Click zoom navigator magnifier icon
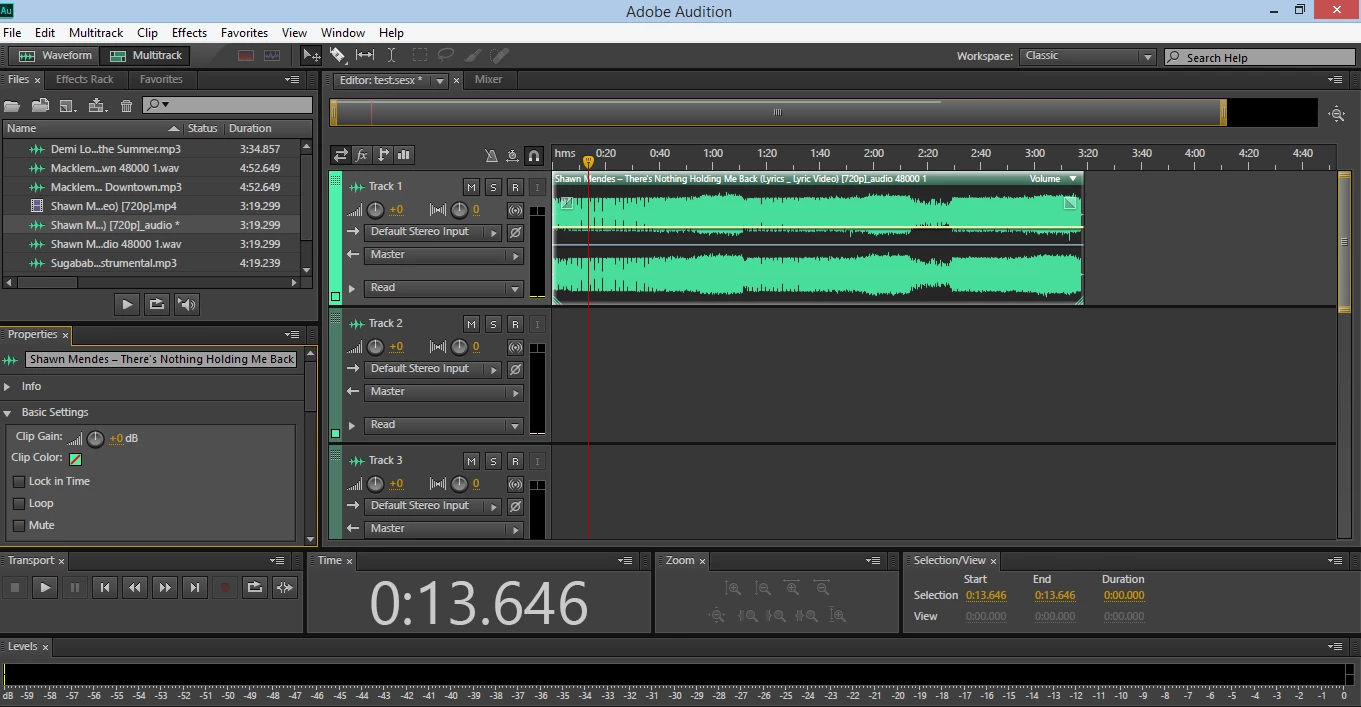This screenshot has width=1361, height=707. click(x=1337, y=114)
